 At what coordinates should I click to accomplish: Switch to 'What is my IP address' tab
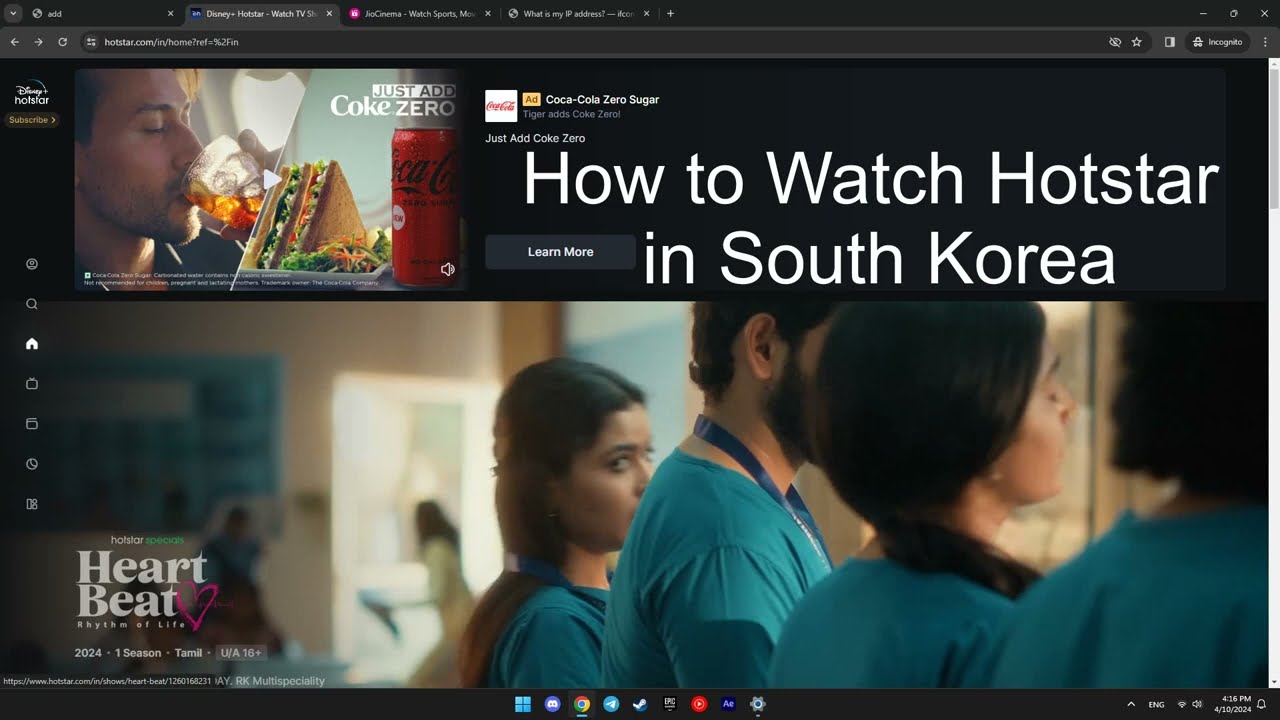(578, 14)
